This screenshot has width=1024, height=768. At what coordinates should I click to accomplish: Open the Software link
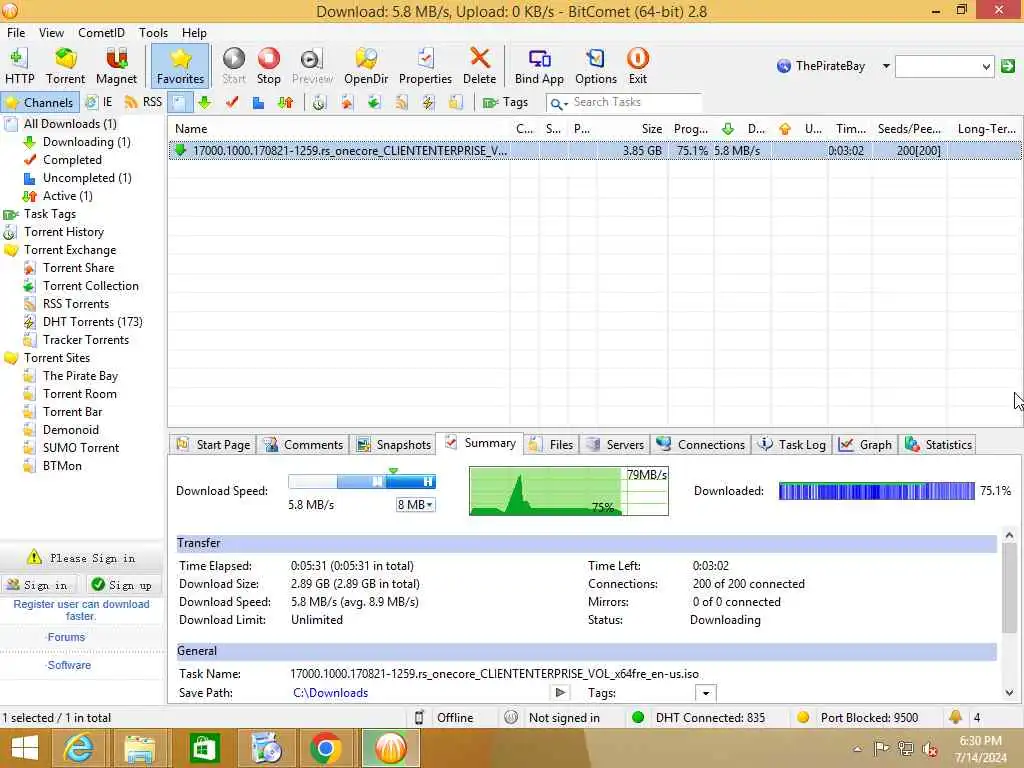pyautogui.click(x=69, y=665)
